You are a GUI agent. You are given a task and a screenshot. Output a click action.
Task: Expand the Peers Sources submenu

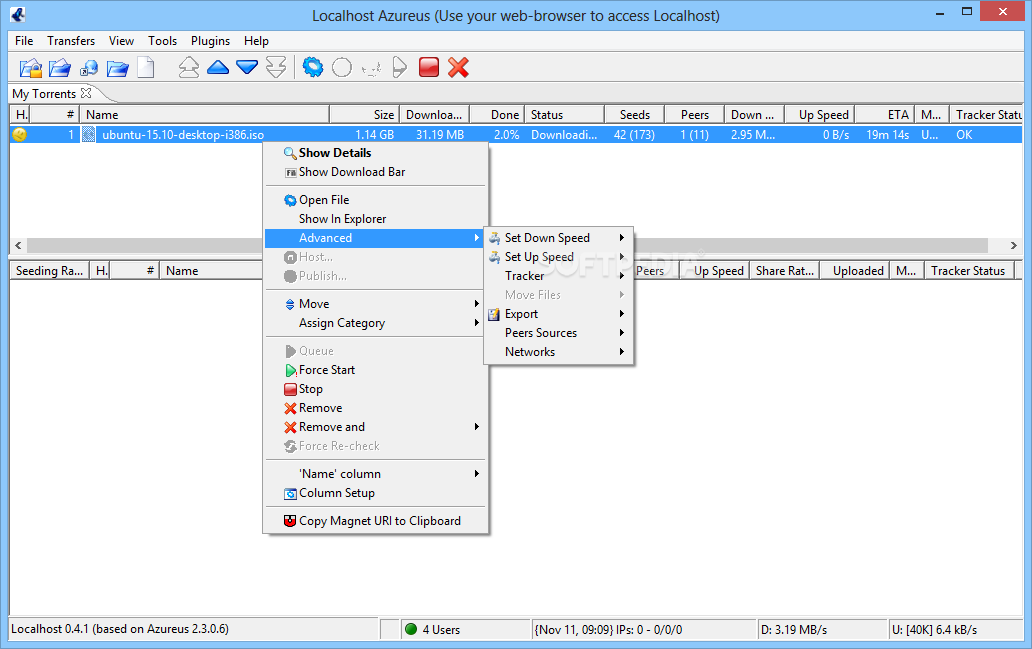pyautogui.click(x=558, y=333)
